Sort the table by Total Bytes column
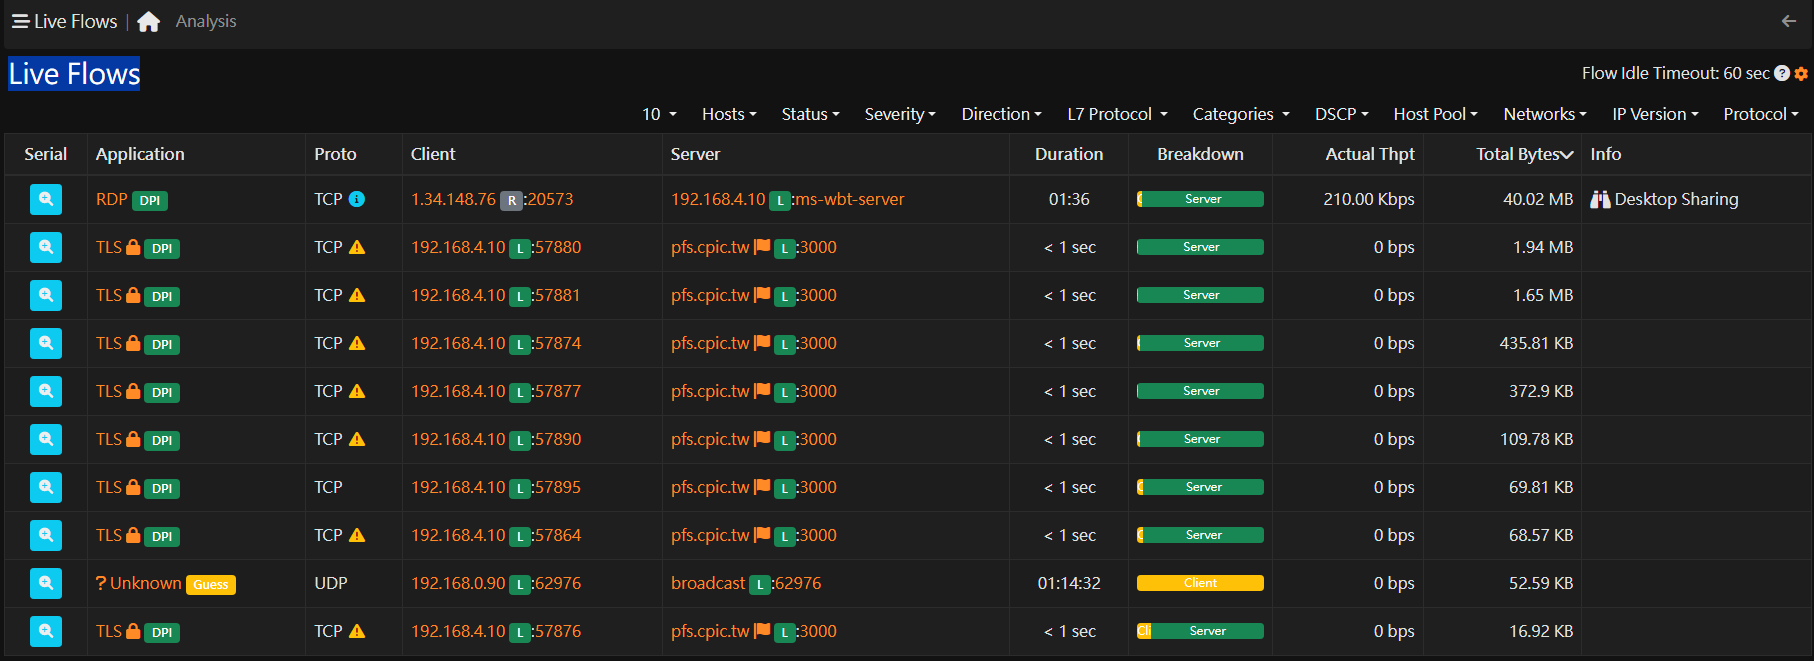Image resolution: width=1814 pixels, height=661 pixels. pos(1524,154)
